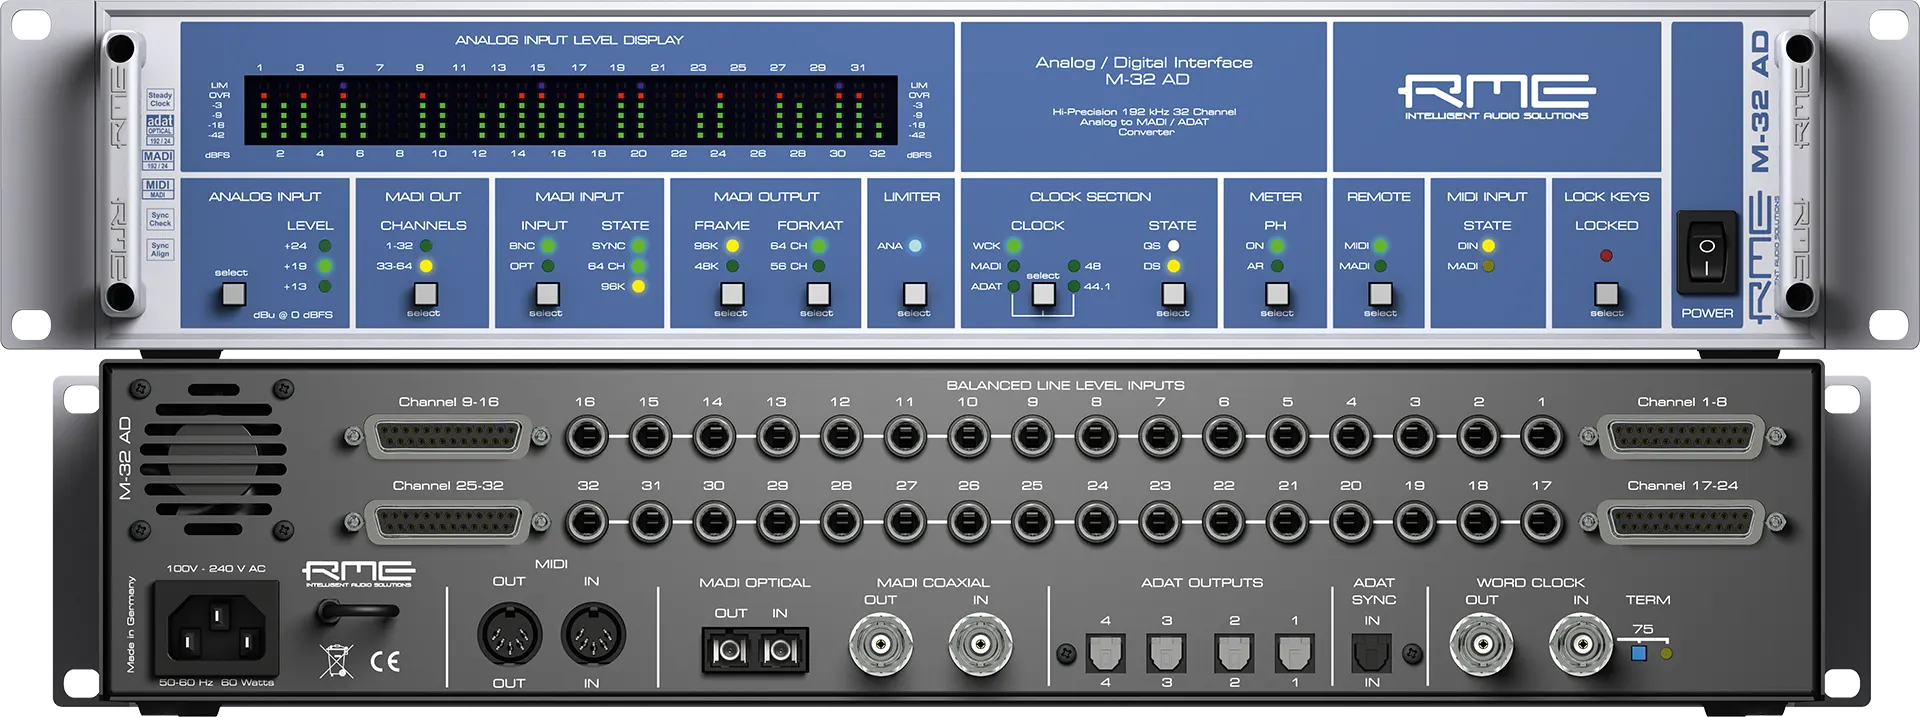Click the Word Clock IN BNC connector

coord(1580,645)
